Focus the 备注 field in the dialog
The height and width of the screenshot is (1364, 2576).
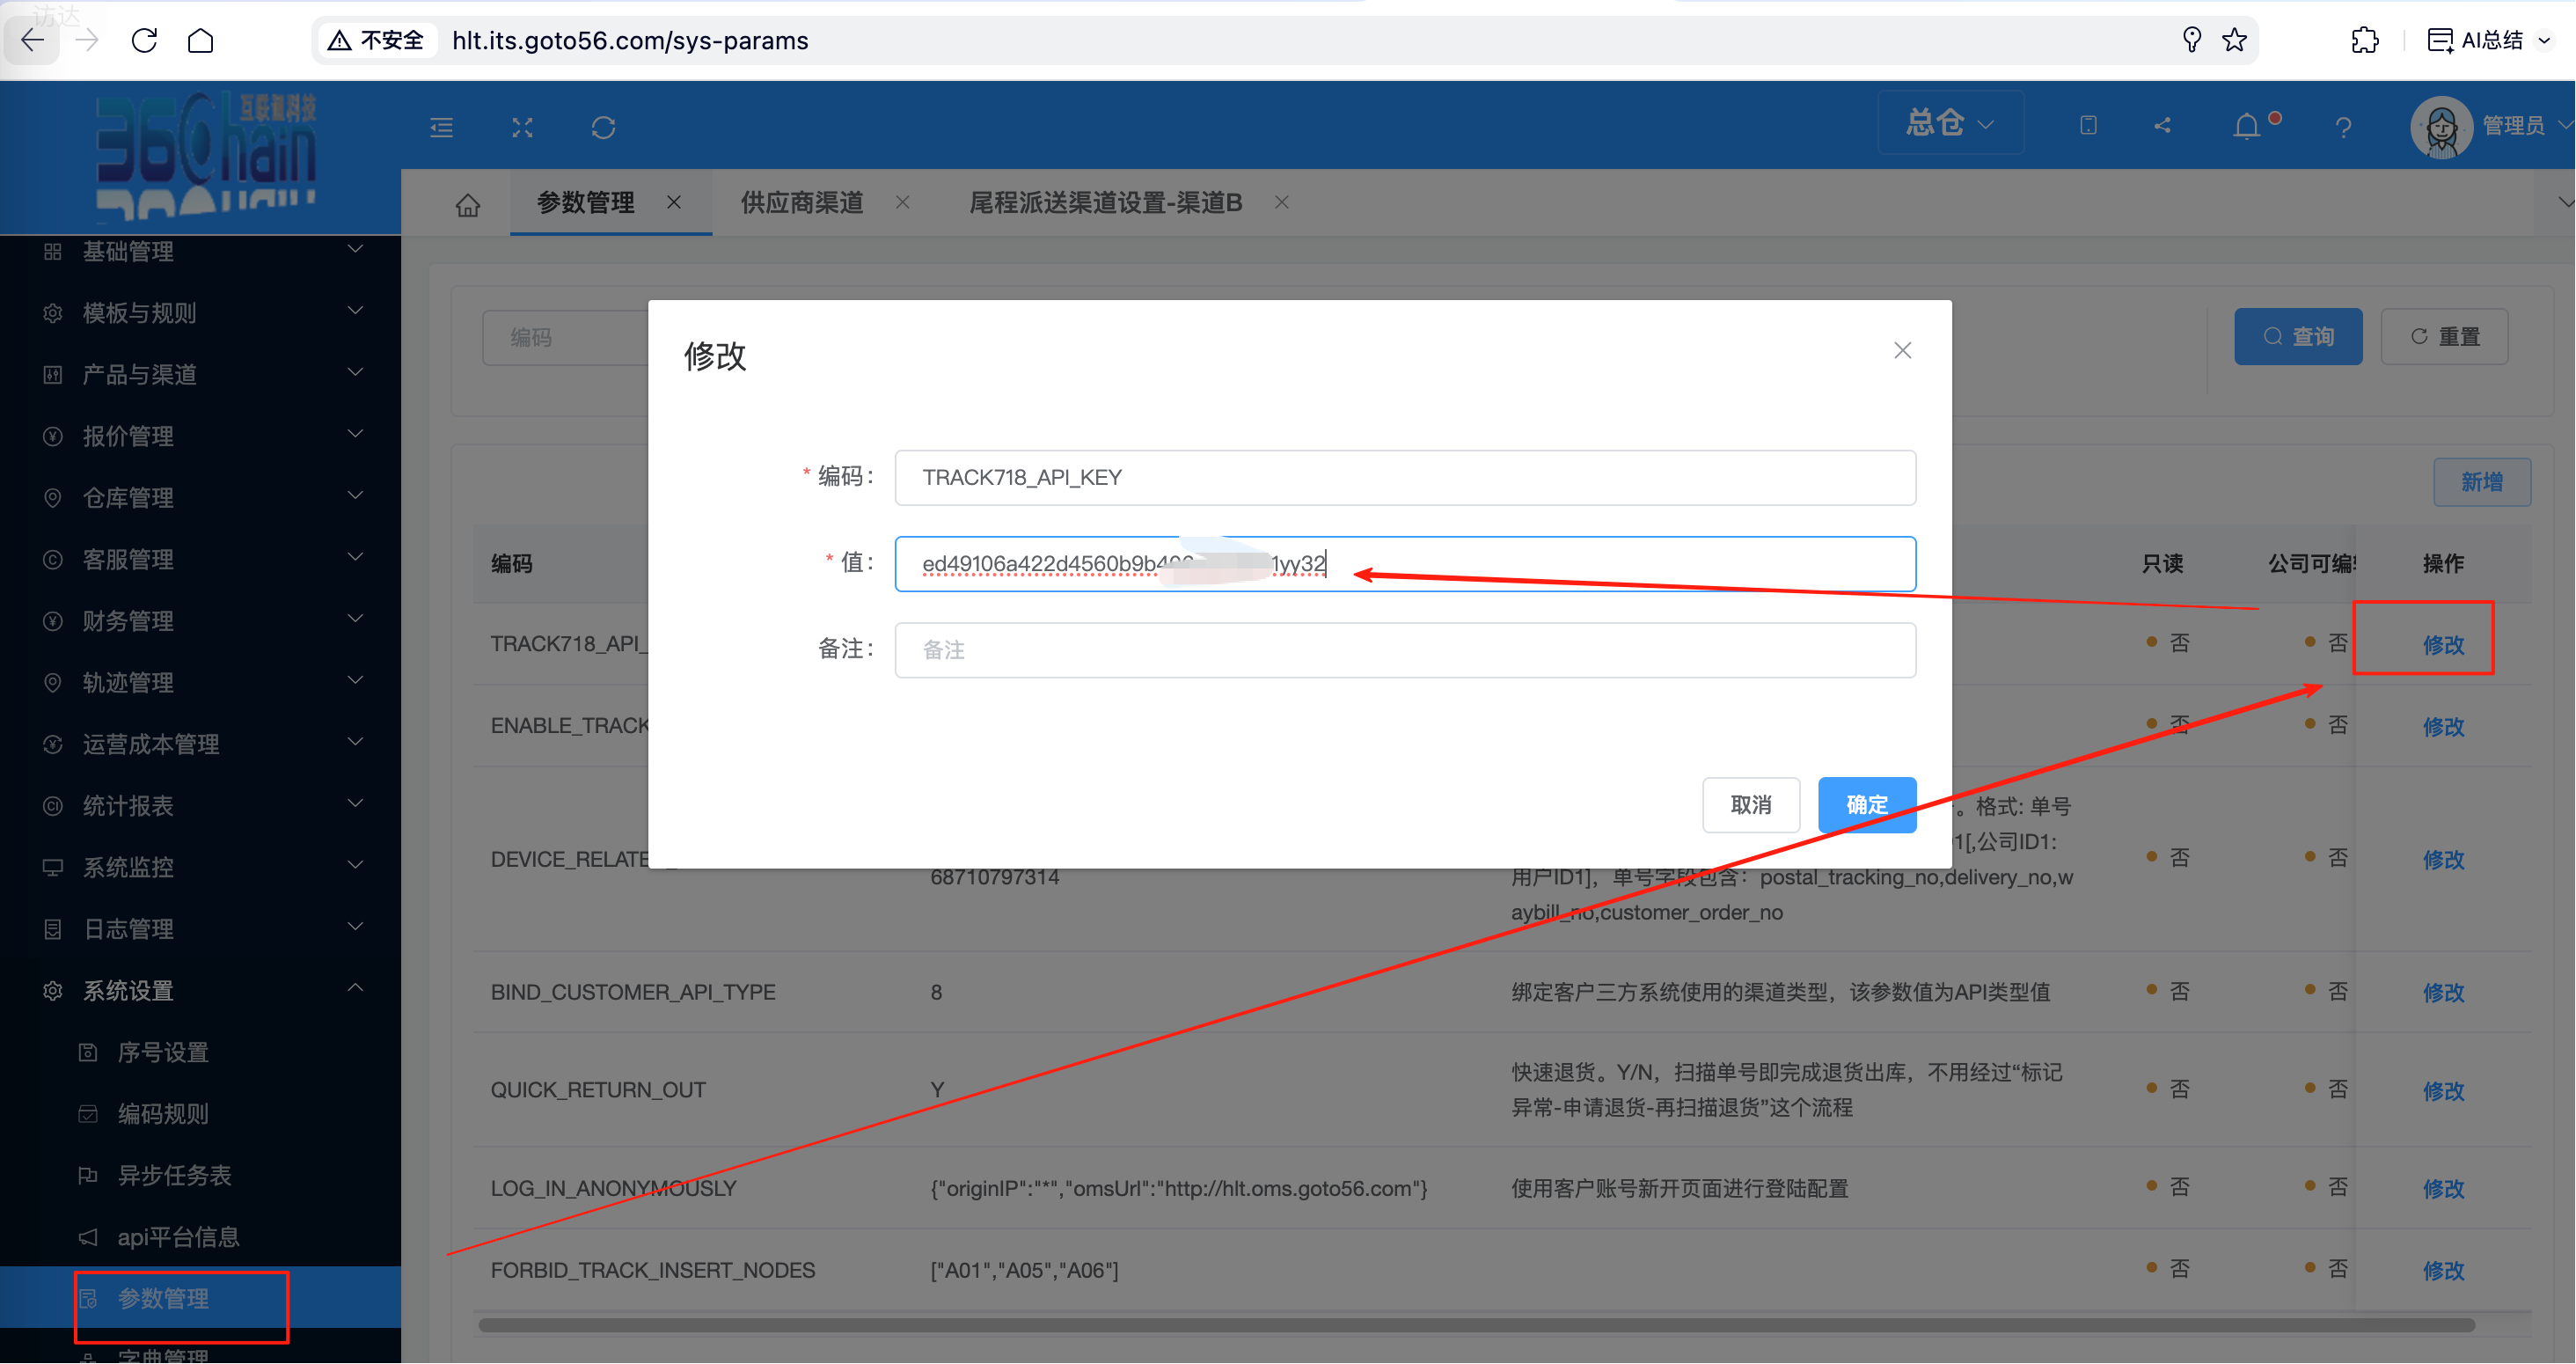point(1405,650)
